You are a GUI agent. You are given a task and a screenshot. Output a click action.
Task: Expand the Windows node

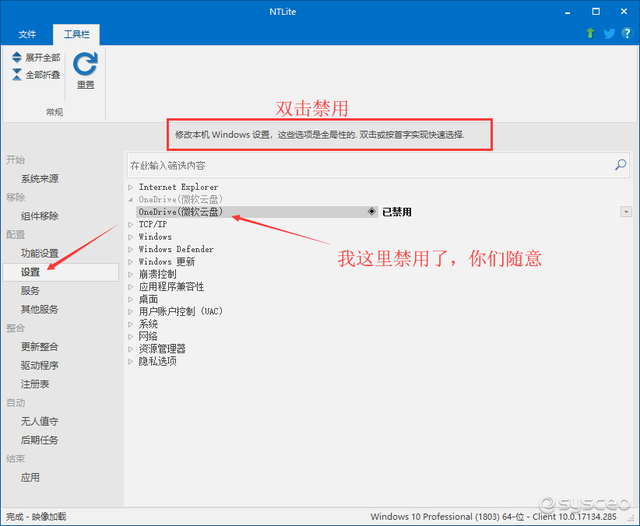pyautogui.click(x=131, y=237)
